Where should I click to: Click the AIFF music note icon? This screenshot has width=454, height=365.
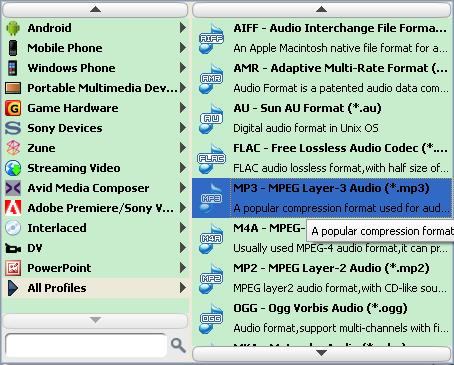click(211, 39)
